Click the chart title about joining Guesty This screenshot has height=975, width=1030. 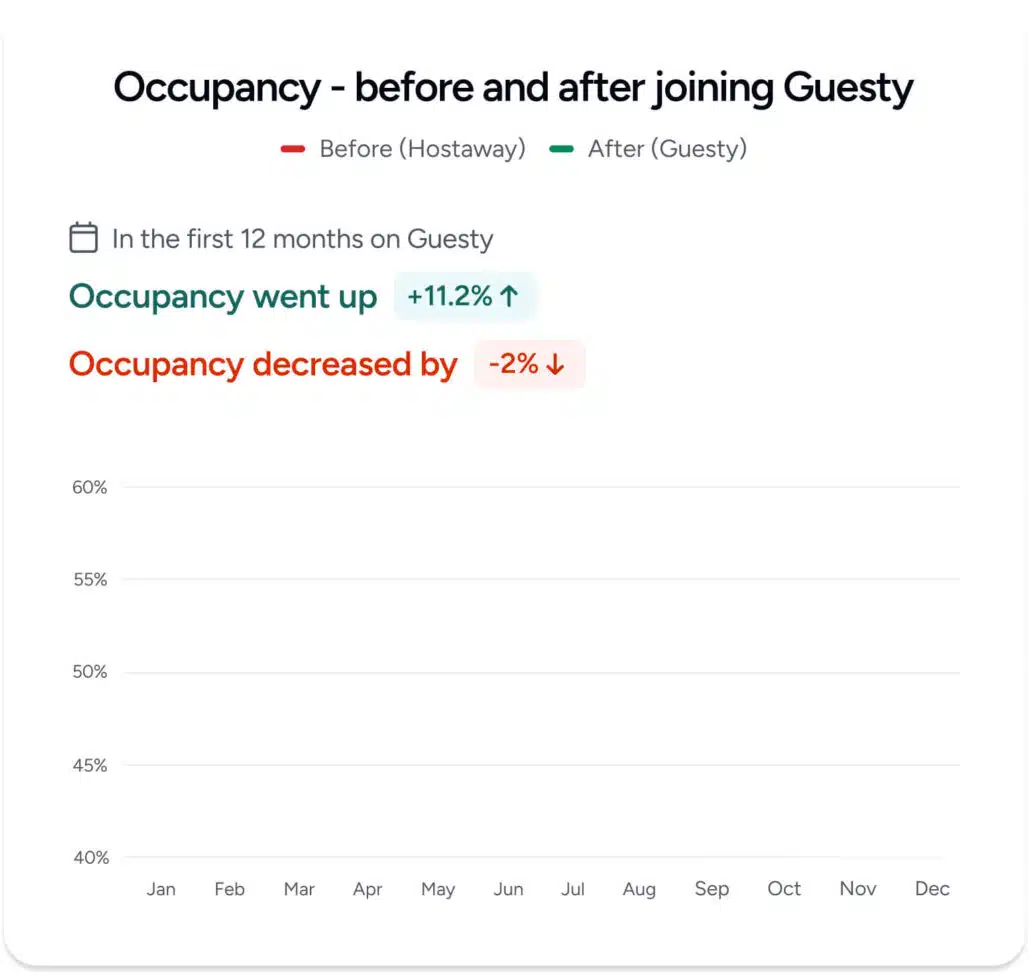(514, 87)
